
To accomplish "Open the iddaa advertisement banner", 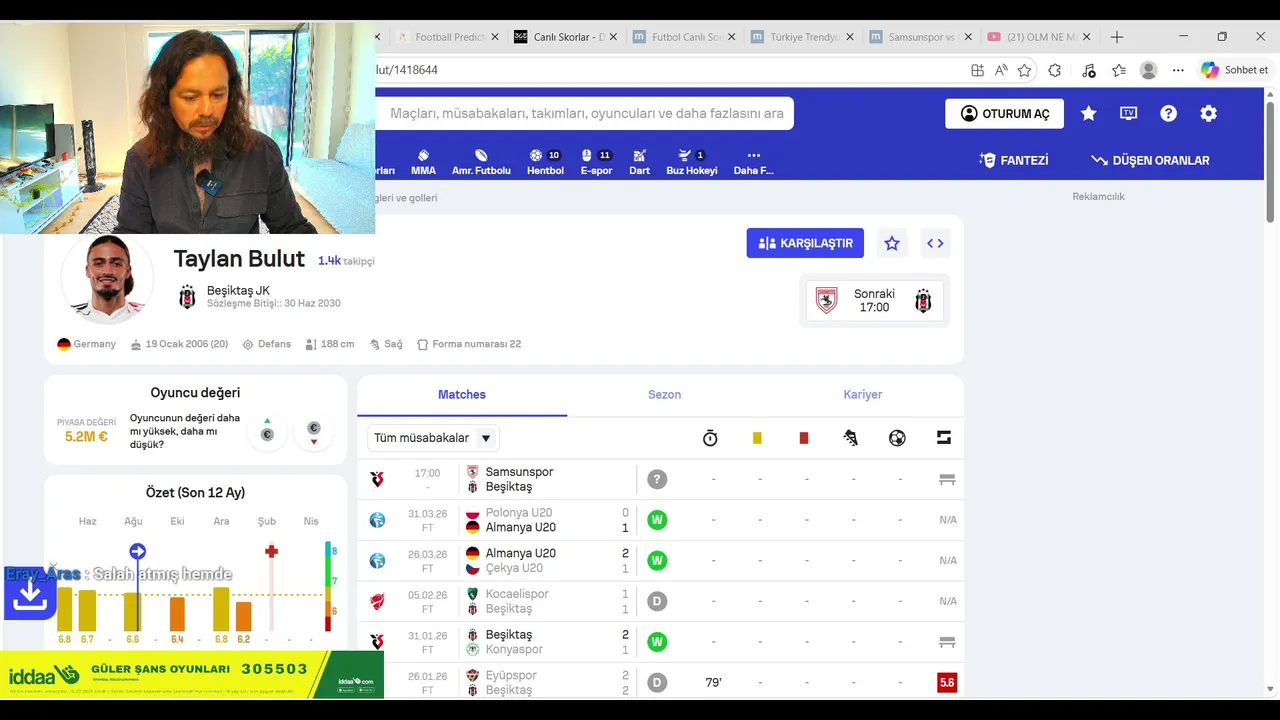I will (192, 675).
